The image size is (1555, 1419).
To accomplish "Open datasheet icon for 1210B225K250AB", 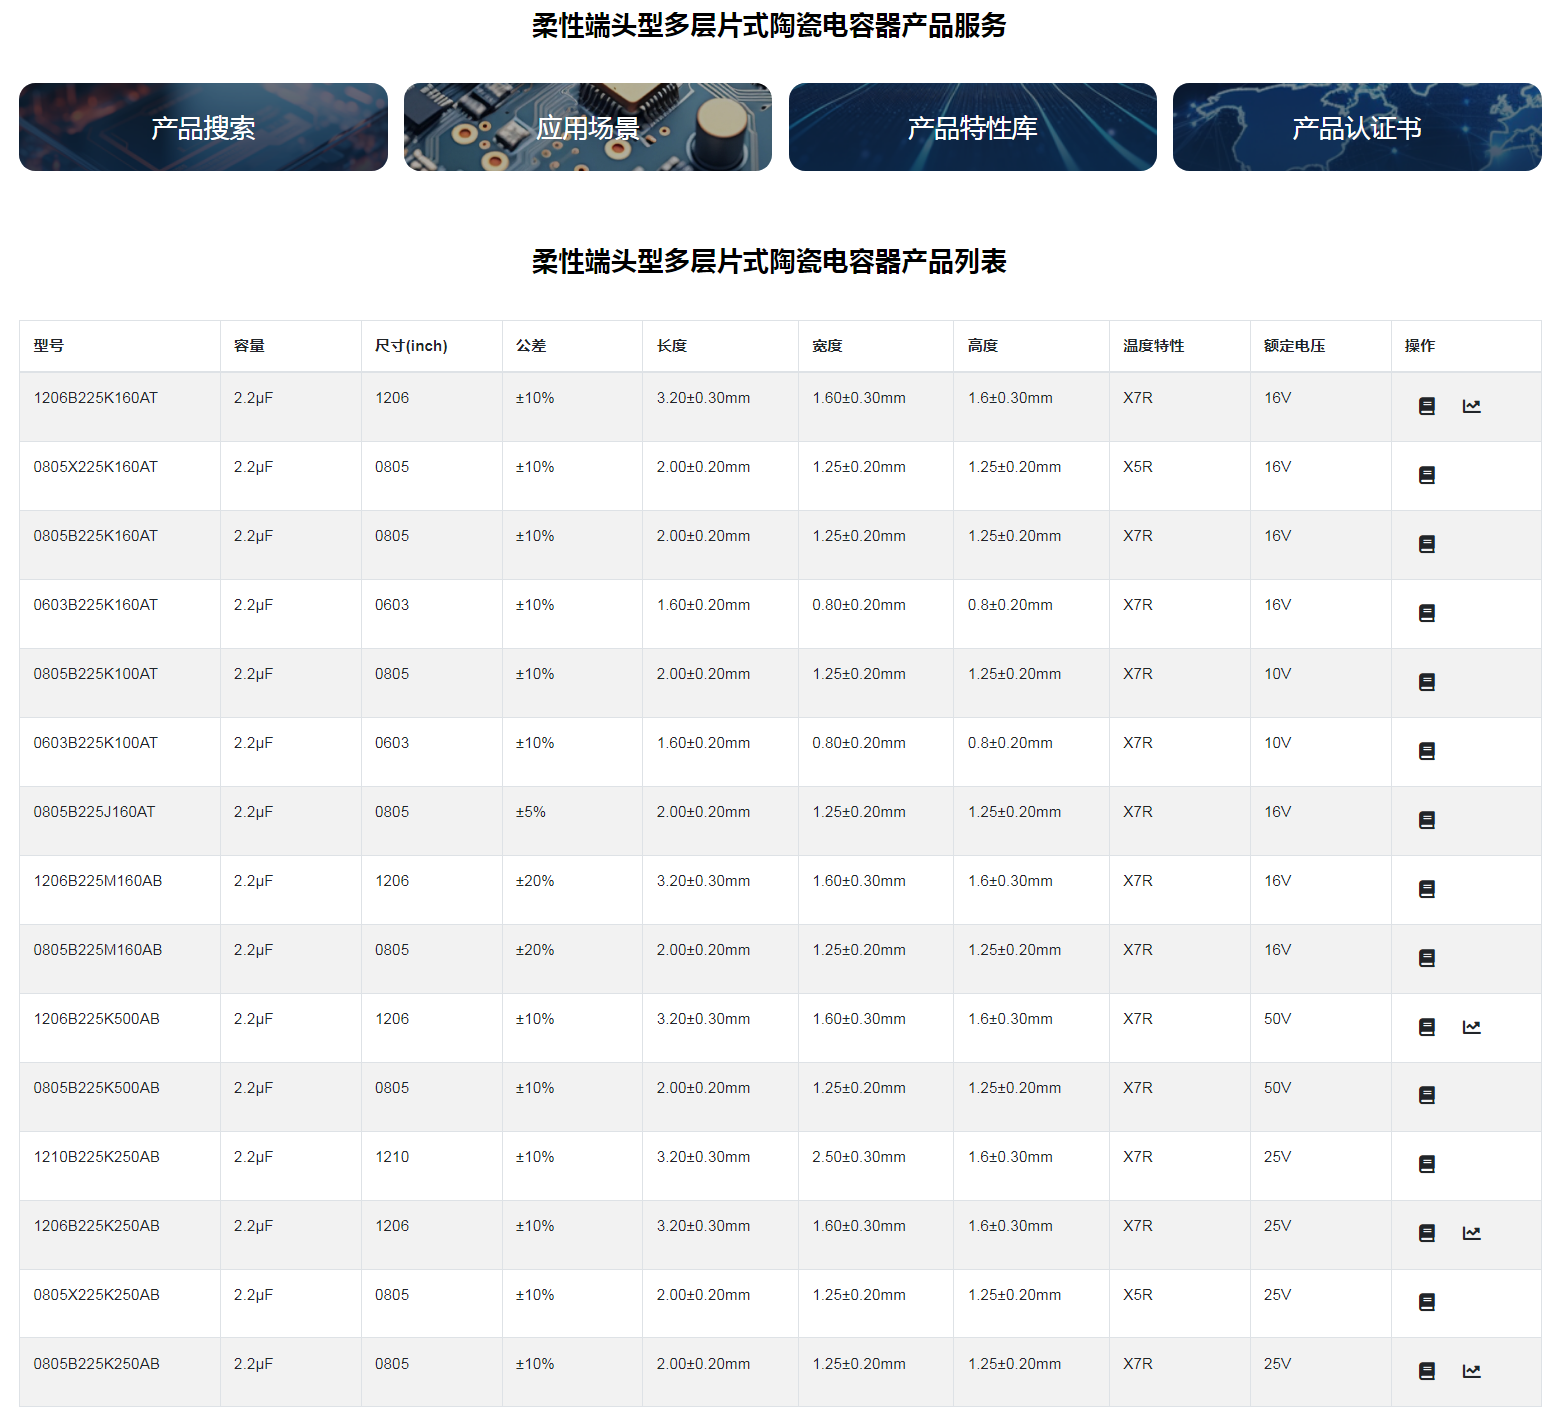I will pos(1427,1164).
